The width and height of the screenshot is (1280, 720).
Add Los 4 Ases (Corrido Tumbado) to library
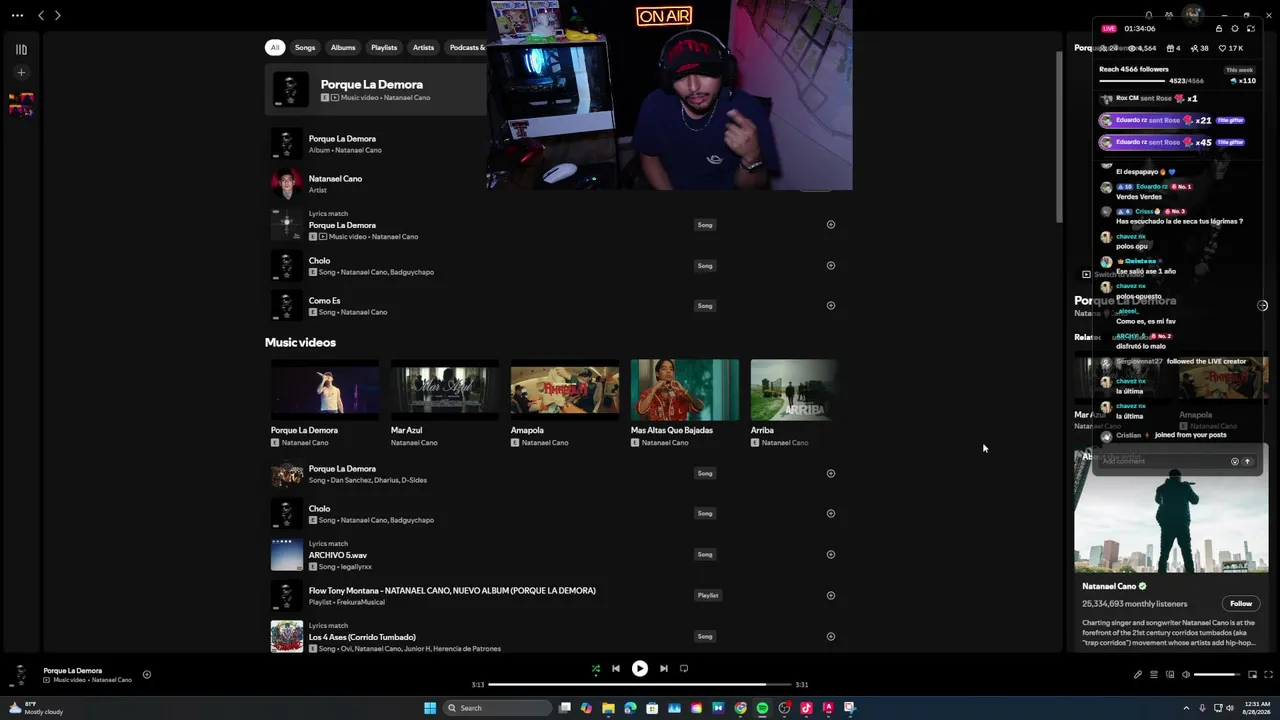tap(831, 637)
